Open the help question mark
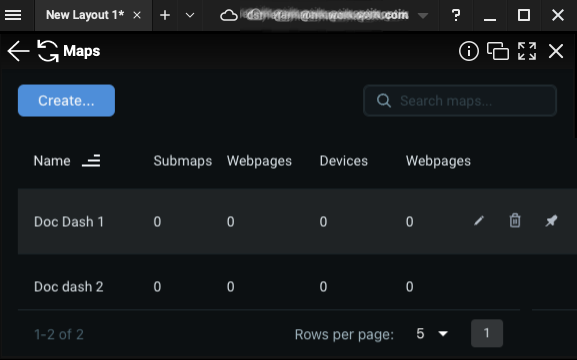577x360 pixels. pos(456,15)
